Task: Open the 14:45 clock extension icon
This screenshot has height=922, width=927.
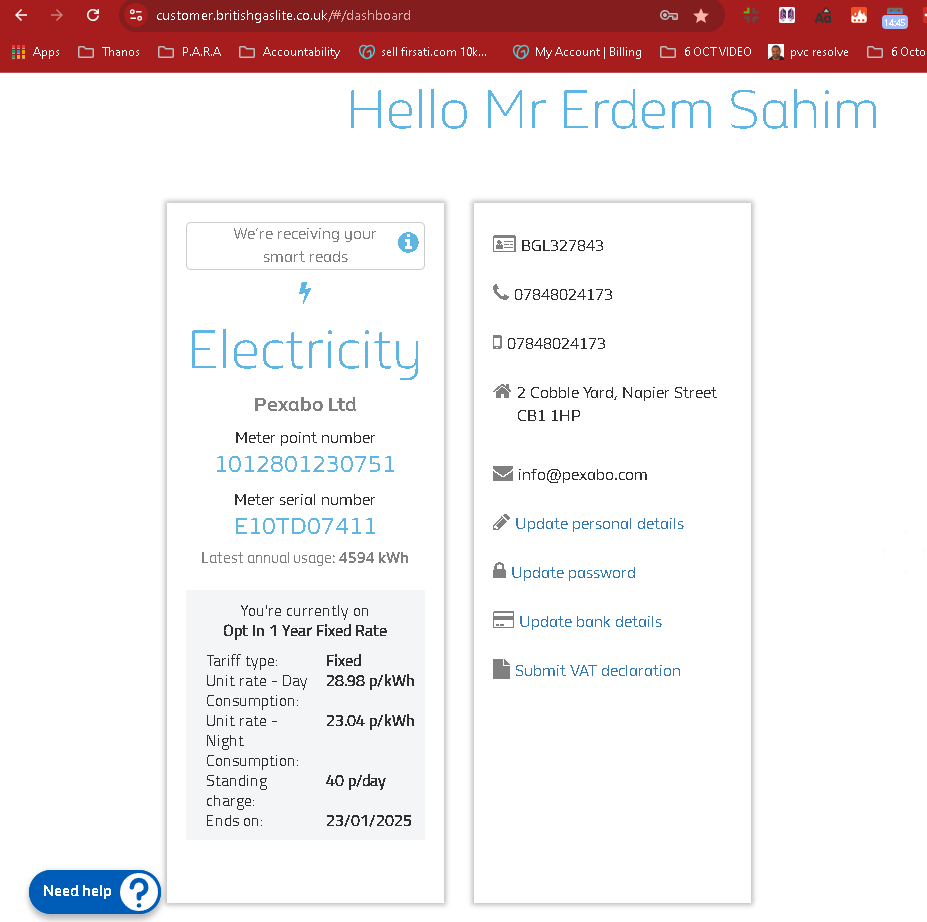Action: click(894, 18)
